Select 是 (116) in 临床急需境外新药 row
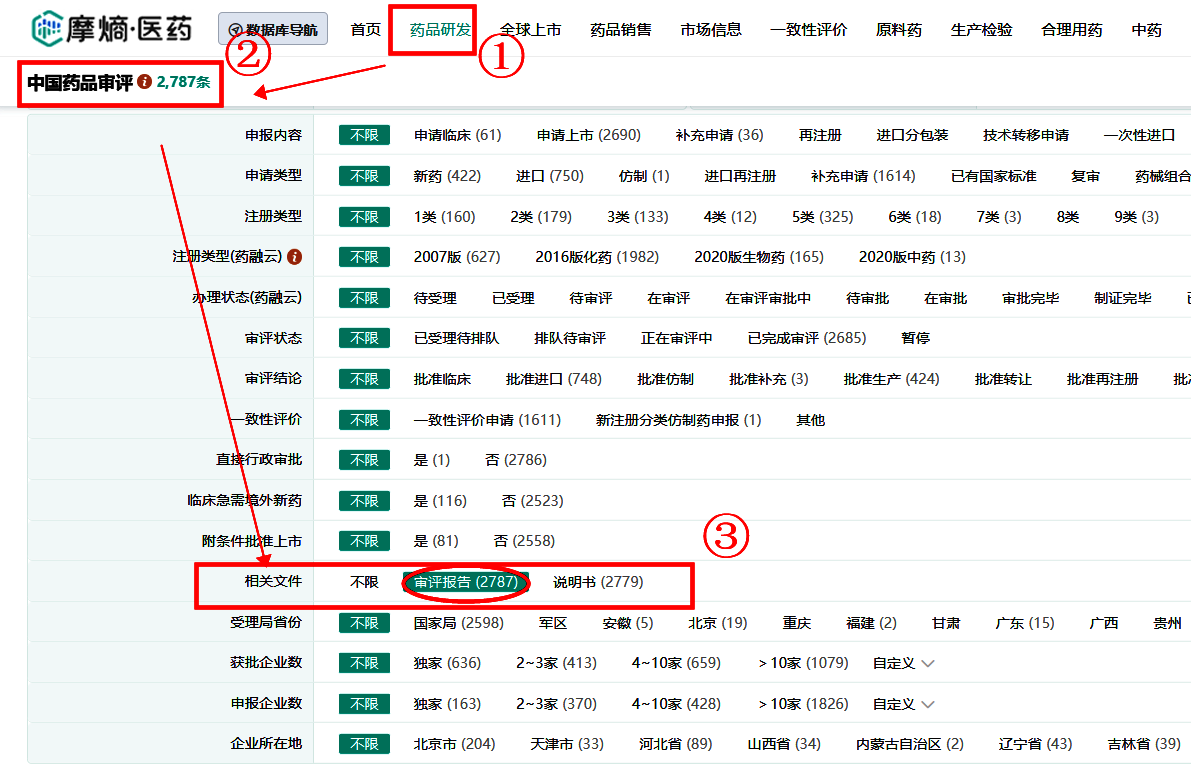The width and height of the screenshot is (1191, 766). click(x=440, y=502)
